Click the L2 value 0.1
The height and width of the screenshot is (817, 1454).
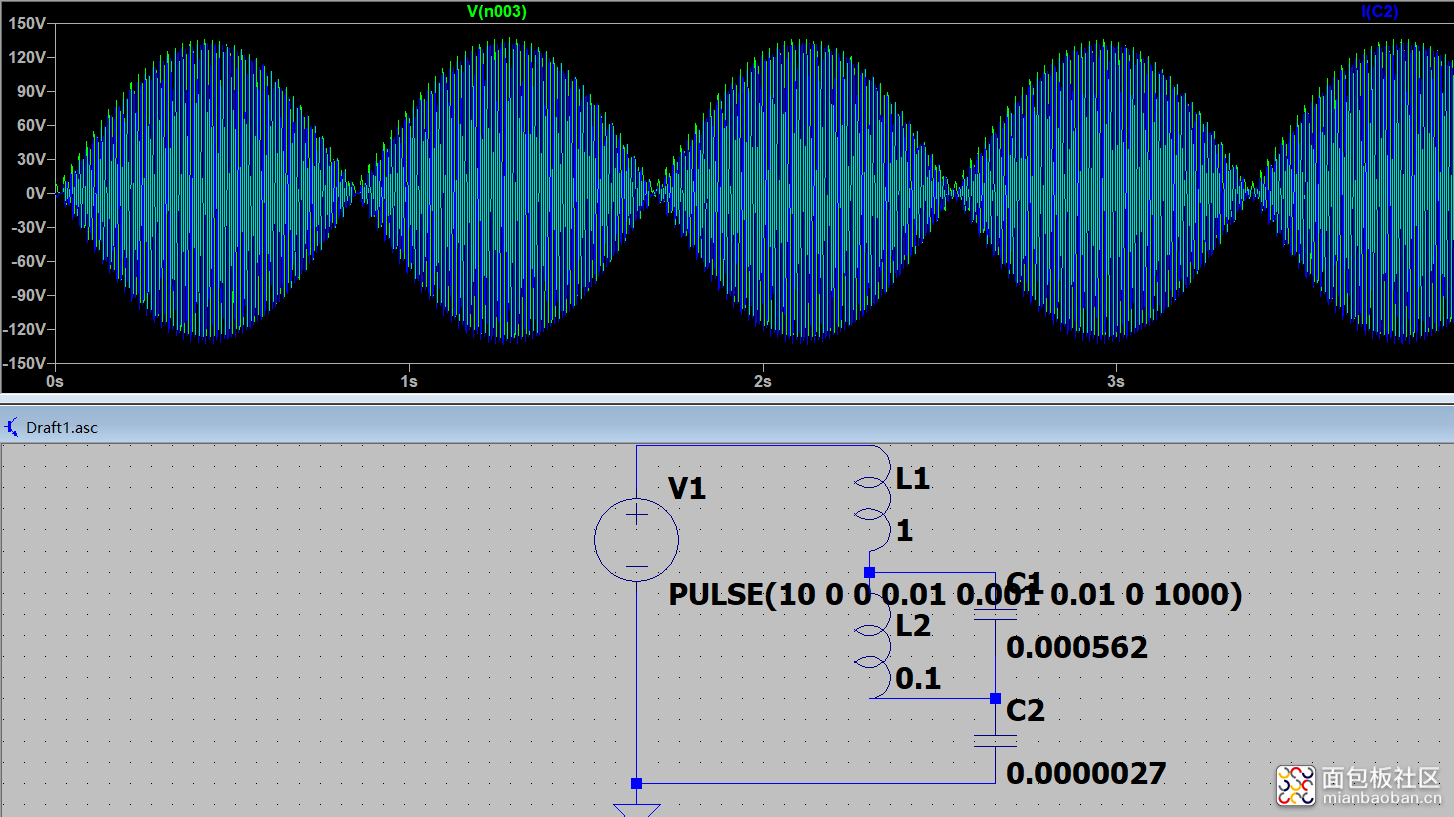918,679
